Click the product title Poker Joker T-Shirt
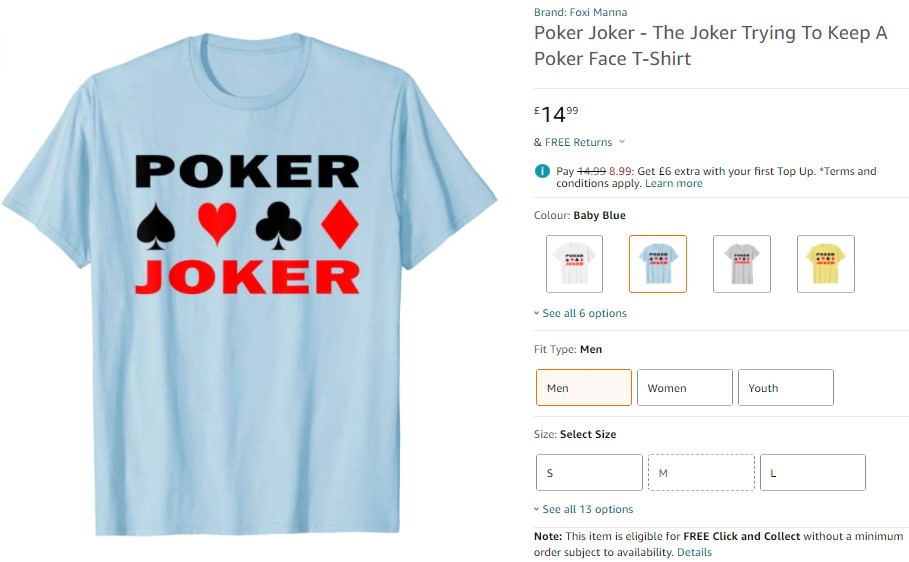Screen dimensions: 909x562 tap(711, 46)
